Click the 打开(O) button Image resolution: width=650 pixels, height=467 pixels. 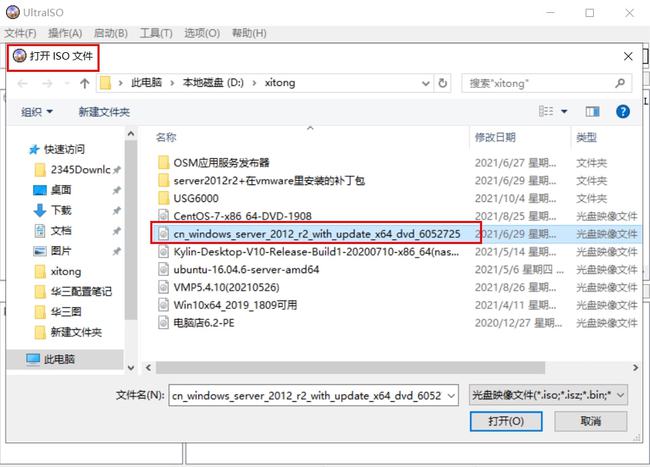506,421
